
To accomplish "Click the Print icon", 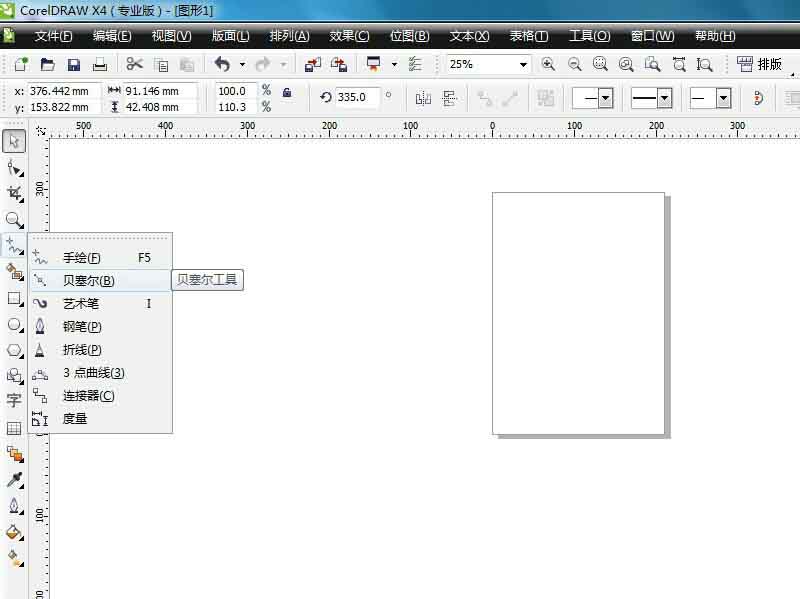I will point(100,64).
